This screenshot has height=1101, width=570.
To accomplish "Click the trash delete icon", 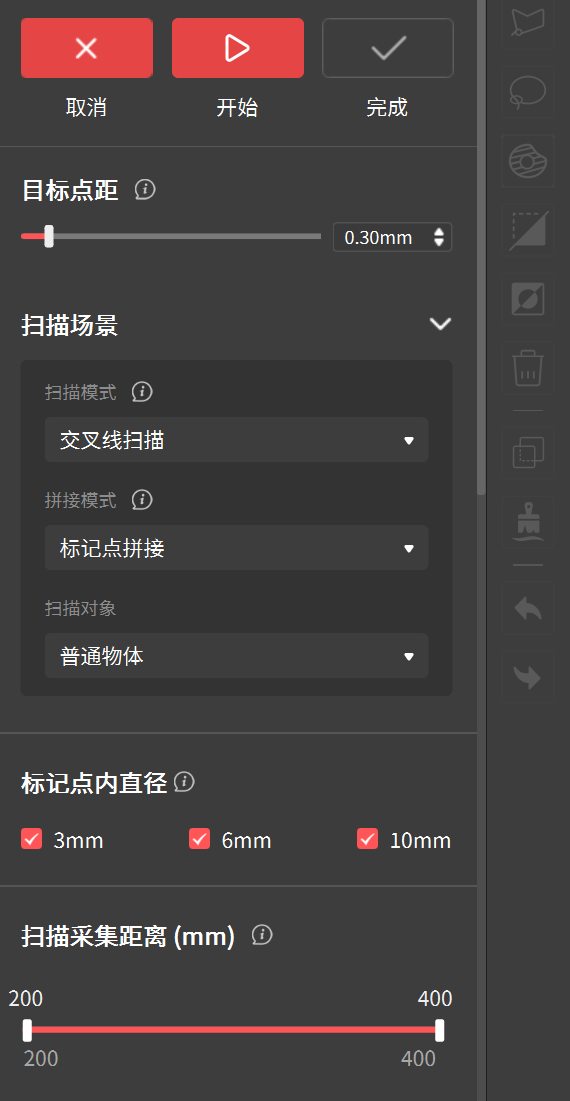I will (x=528, y=368).
